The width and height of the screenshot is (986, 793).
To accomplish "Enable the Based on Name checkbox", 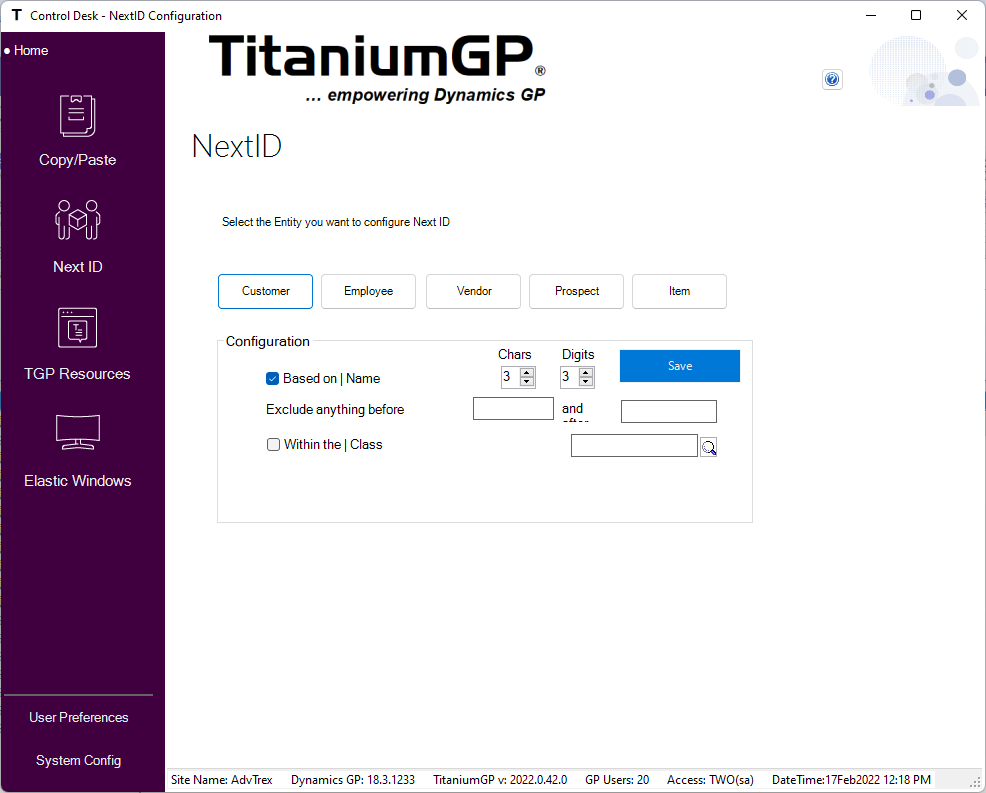I will point(272,379).
